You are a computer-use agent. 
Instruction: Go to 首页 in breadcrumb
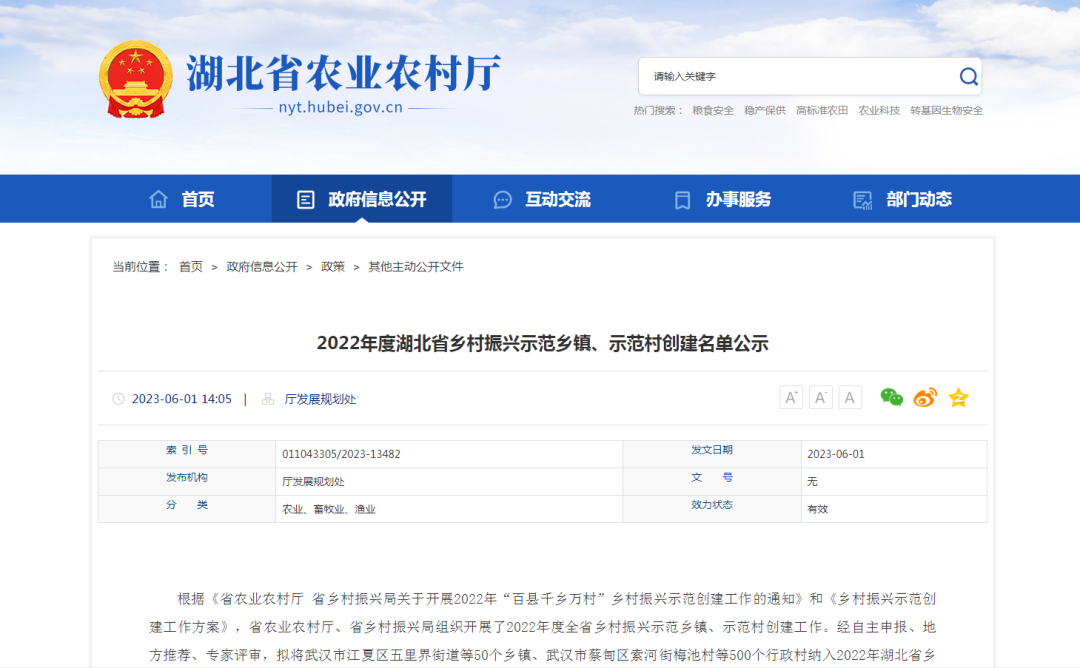coord(191,267)
